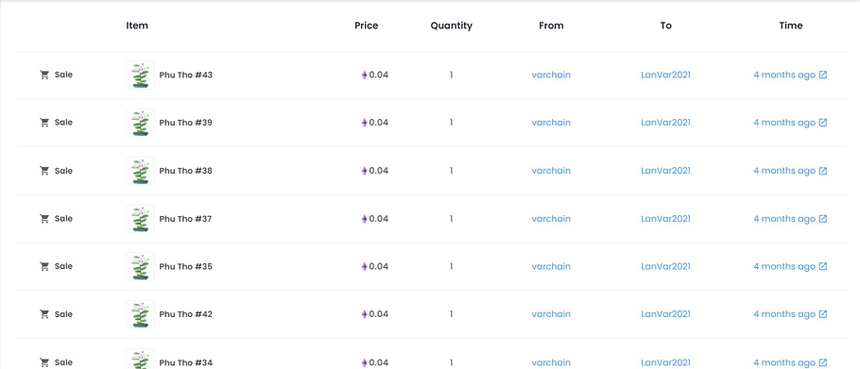Image resolution: width=860 pixels, height=369 pixels.
Task: Click the cart Sale icon for Phu Tho #43
Action: click(44, 75)
